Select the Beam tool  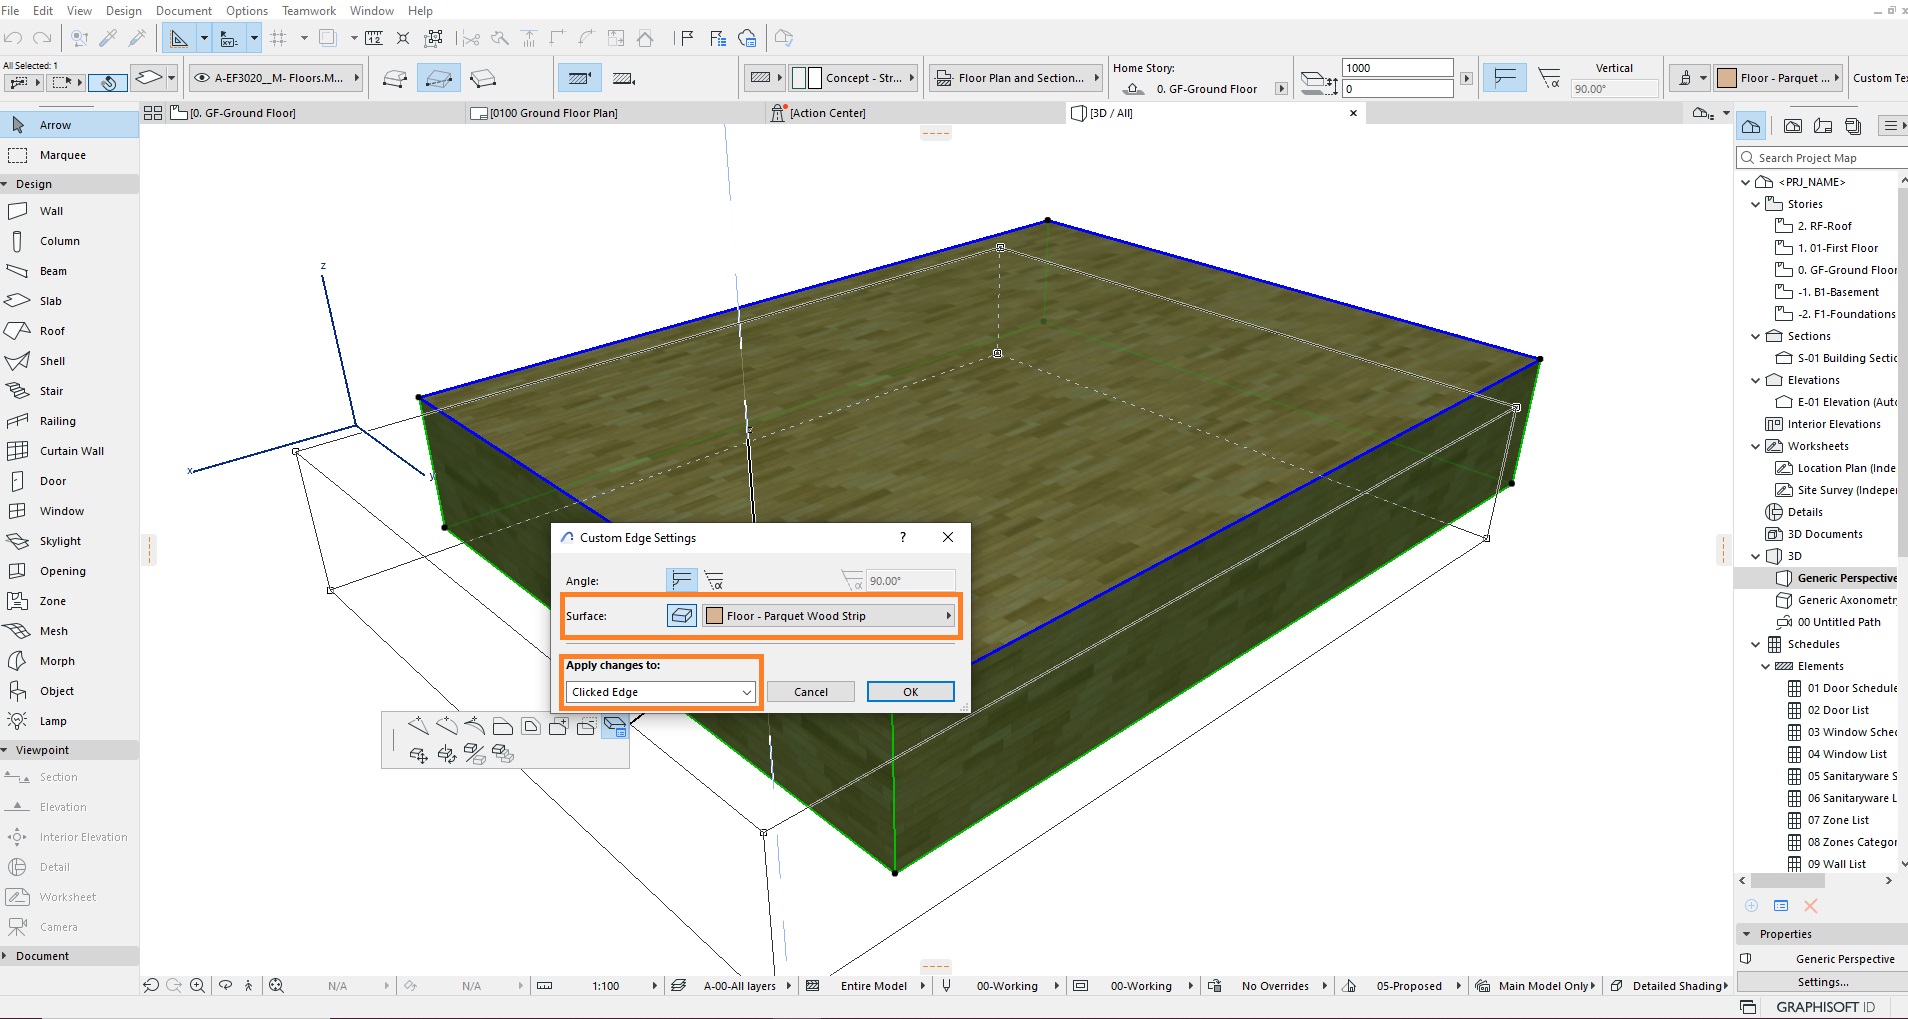pyautogui.click(x=68, y=271)
